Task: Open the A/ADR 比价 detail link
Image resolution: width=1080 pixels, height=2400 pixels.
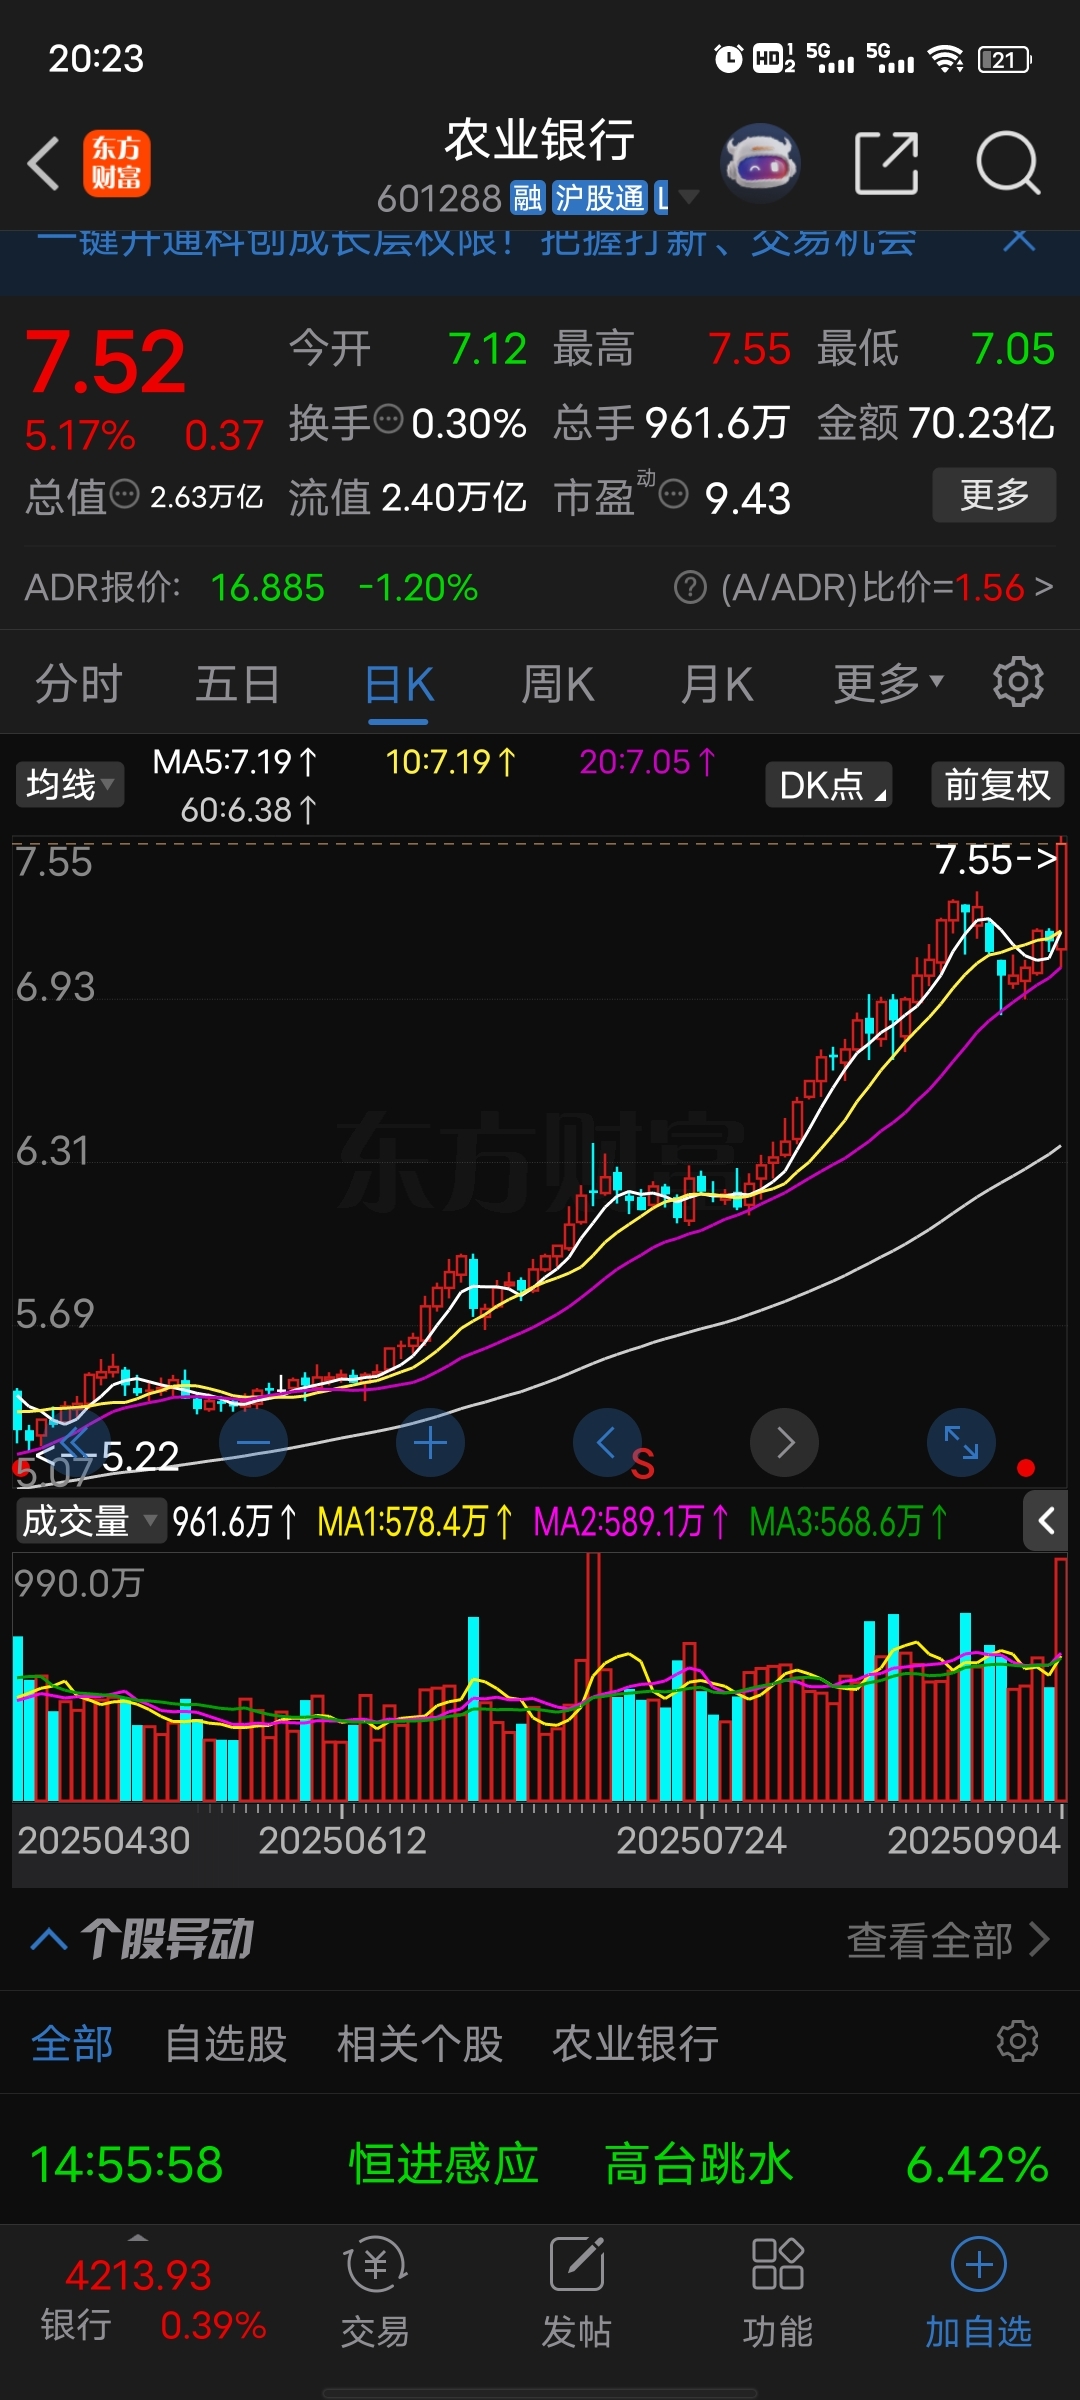Action: coord(886,588)
